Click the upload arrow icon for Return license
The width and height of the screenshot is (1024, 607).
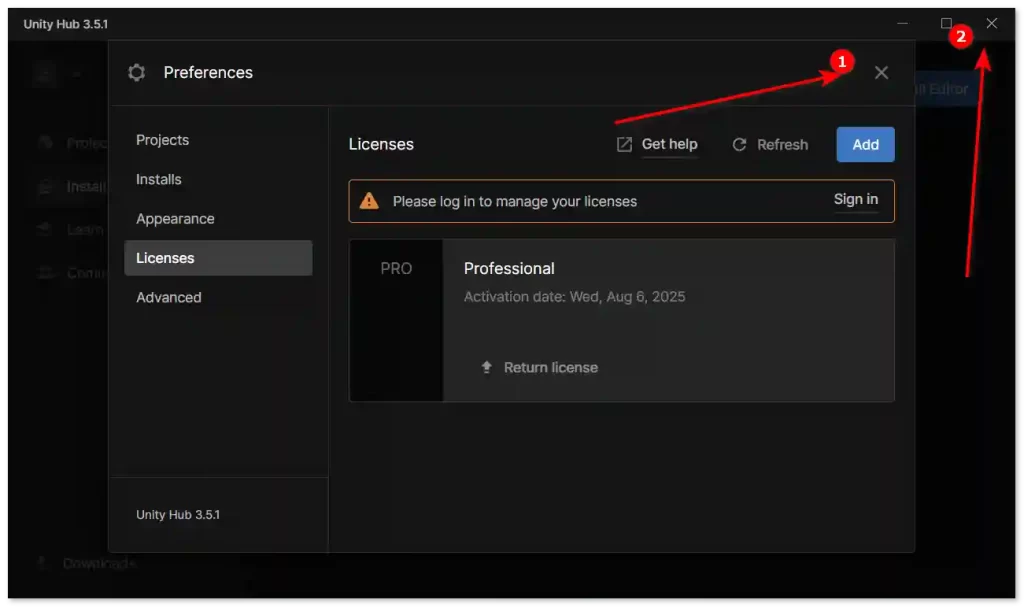pos(487,367)
